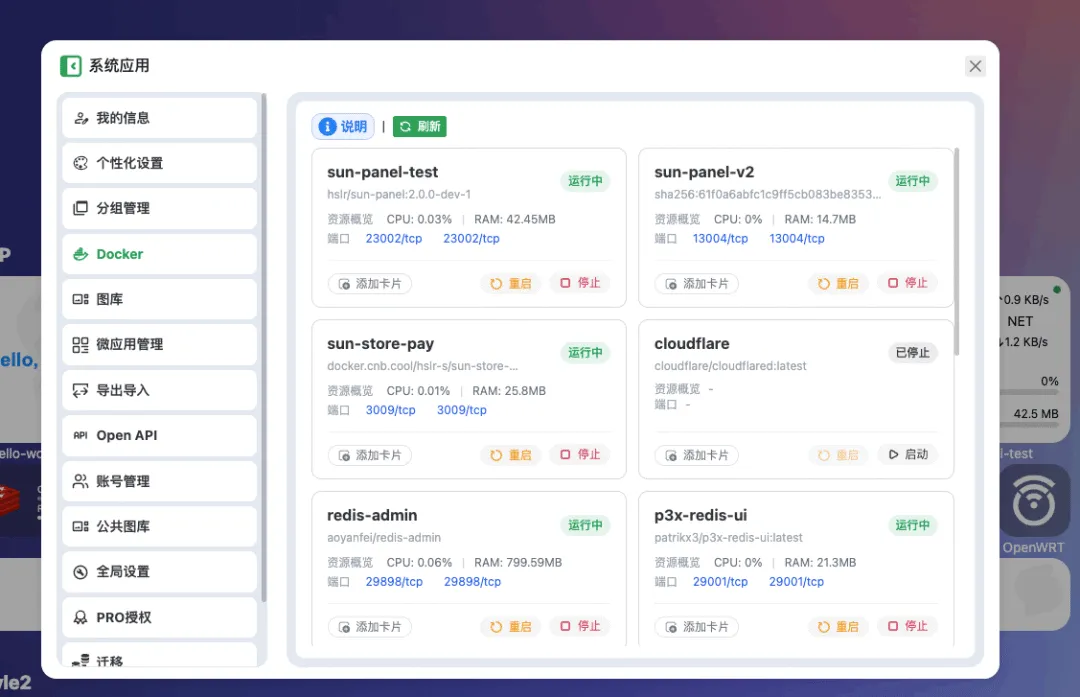Screen dimensions: 1080x697
Task: Open first 13004/tcp port link
Action: [x=720, y=238]
